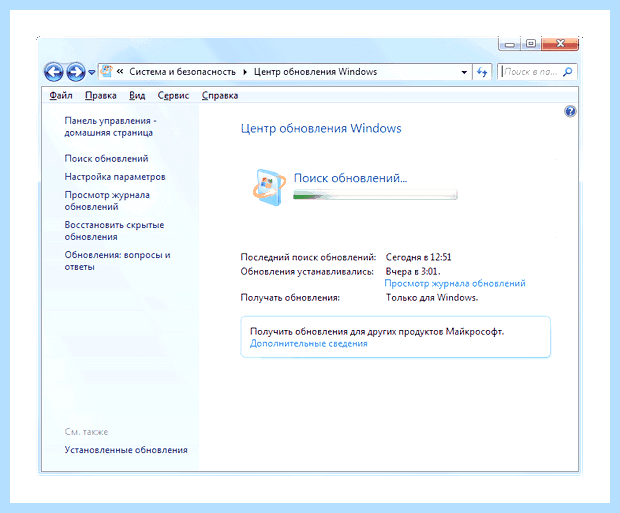Screen dimensions: 620x513
Task: Open 'Дополнительные сведения' link
Action: [x=308, y=343]
